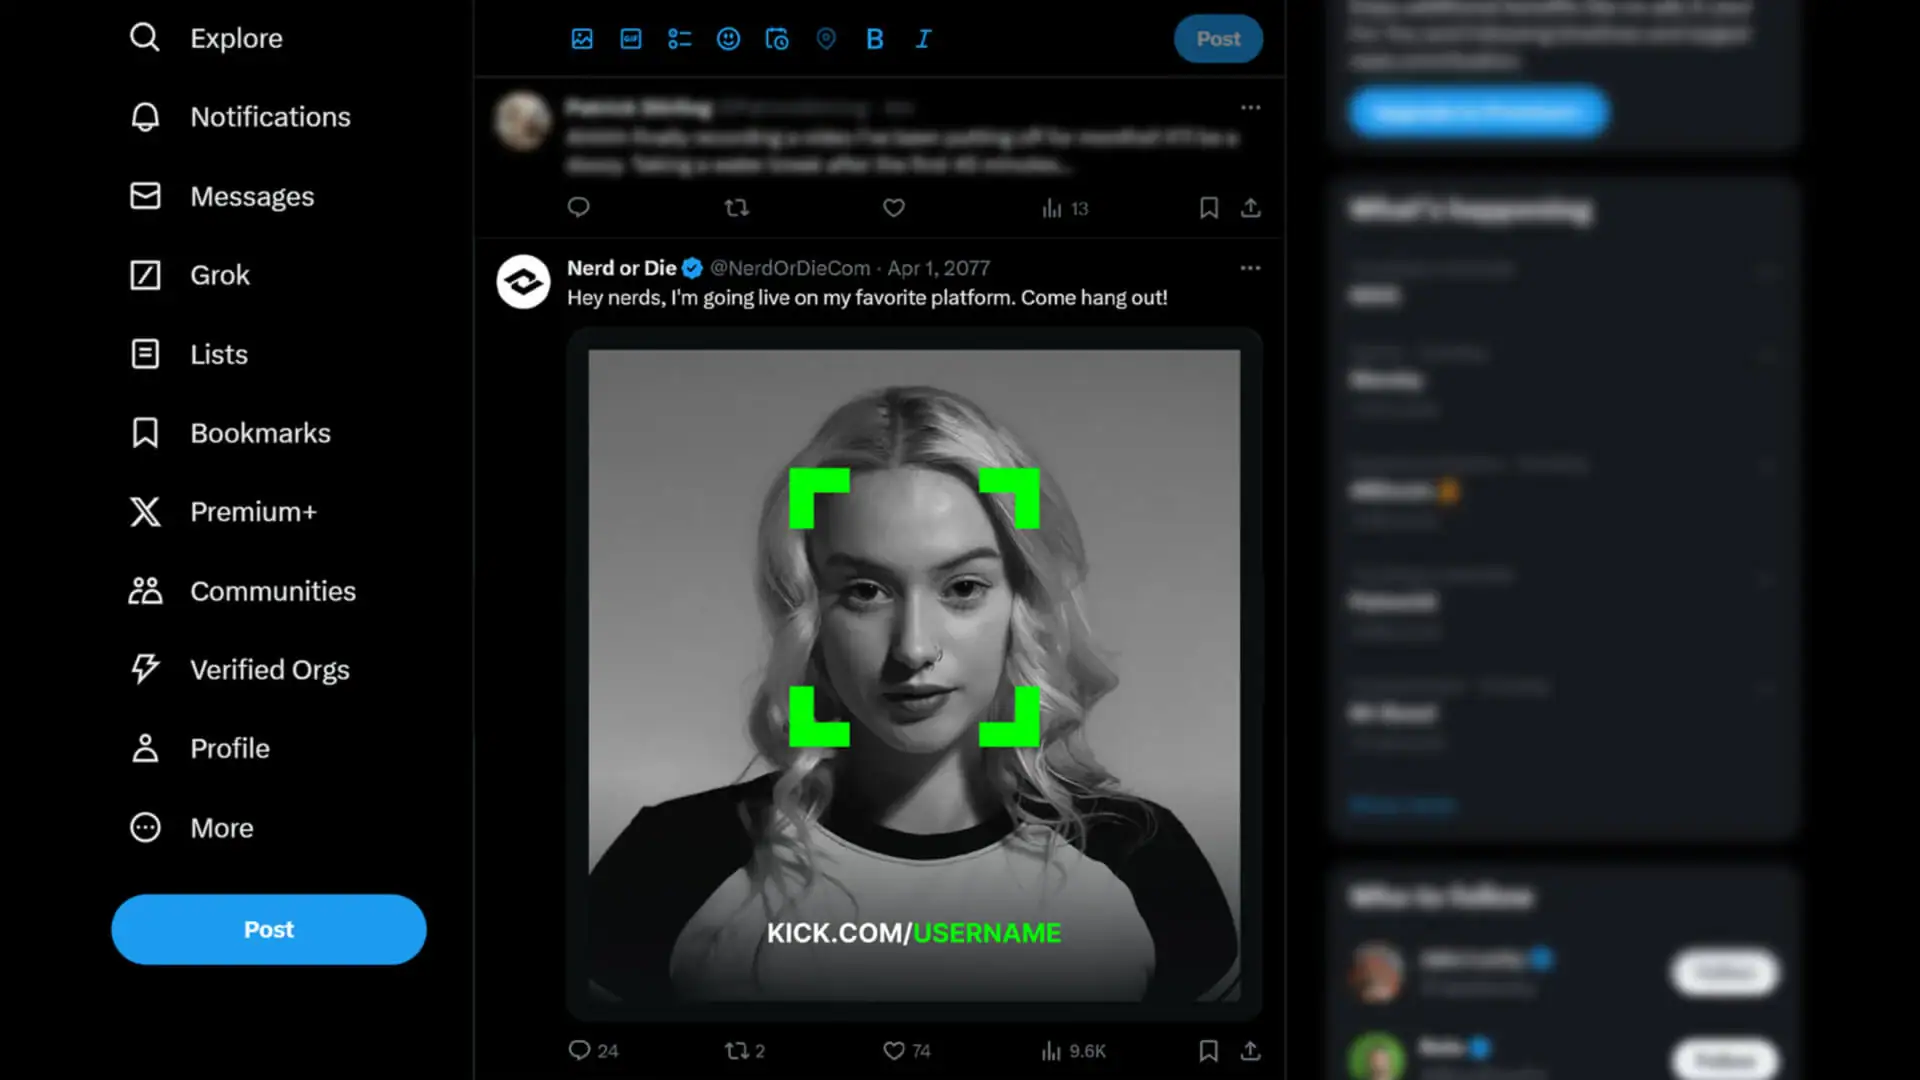Toggle italic formatting in composer
This screenshot has height=1080, width=1920.
click(x=923, y=39)
